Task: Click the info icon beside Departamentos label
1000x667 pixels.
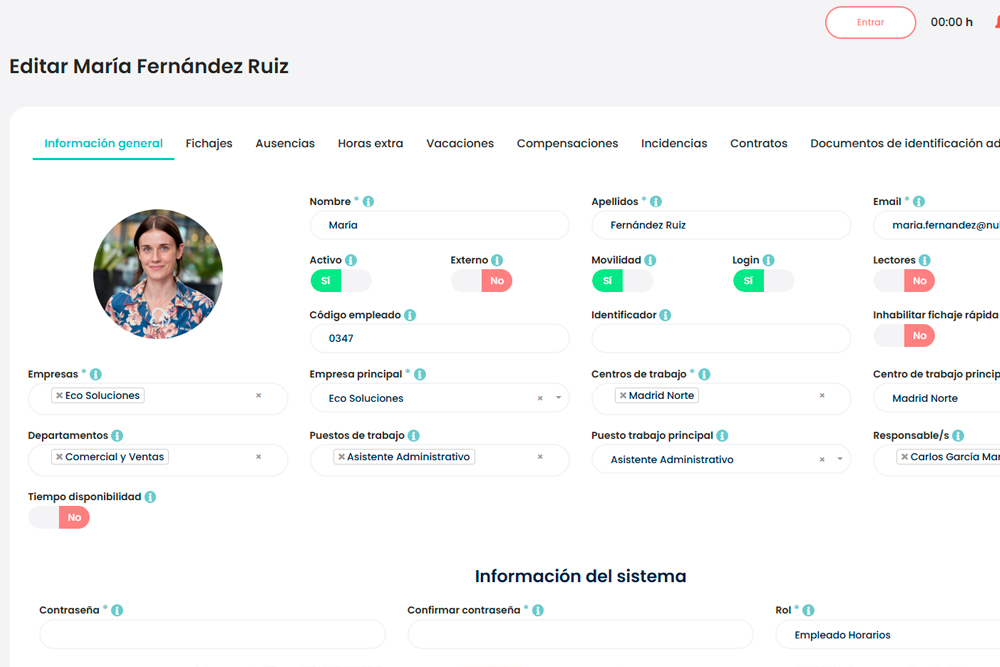Action: click(117, 436)
